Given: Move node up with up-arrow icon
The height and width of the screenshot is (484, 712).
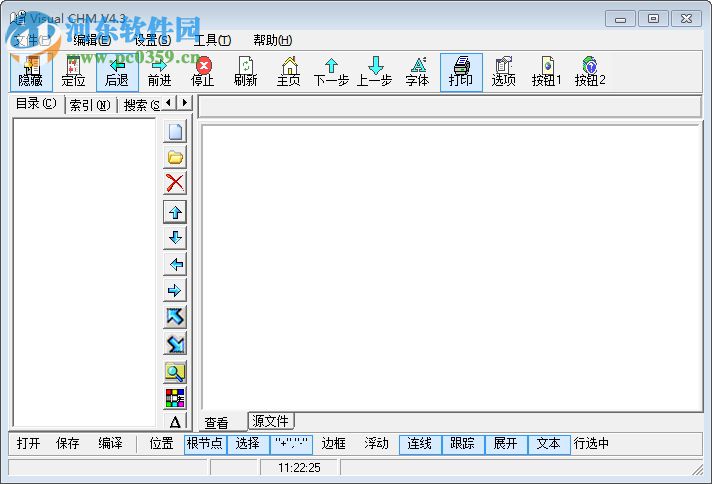Looking at the screenshot, I should (175, 212).
